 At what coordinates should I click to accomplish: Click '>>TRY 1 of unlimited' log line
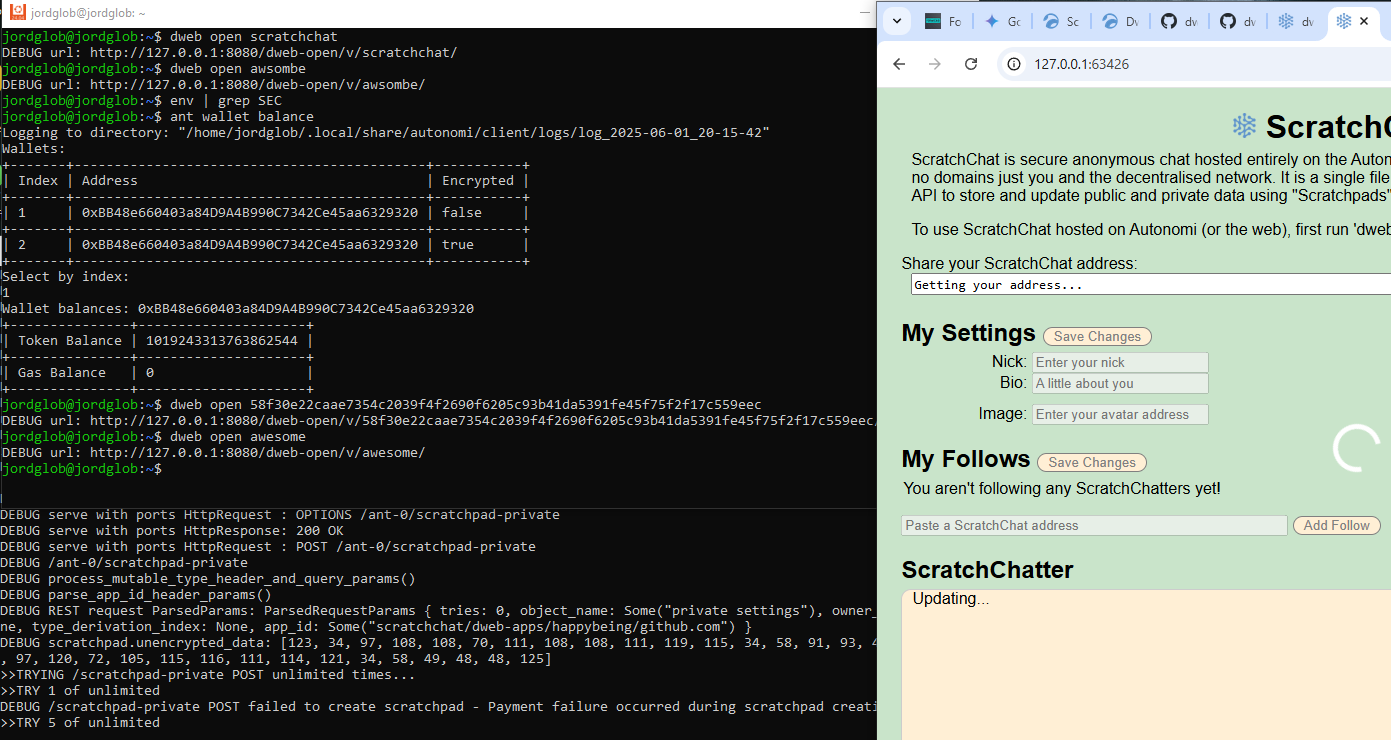tap(80, 691)
